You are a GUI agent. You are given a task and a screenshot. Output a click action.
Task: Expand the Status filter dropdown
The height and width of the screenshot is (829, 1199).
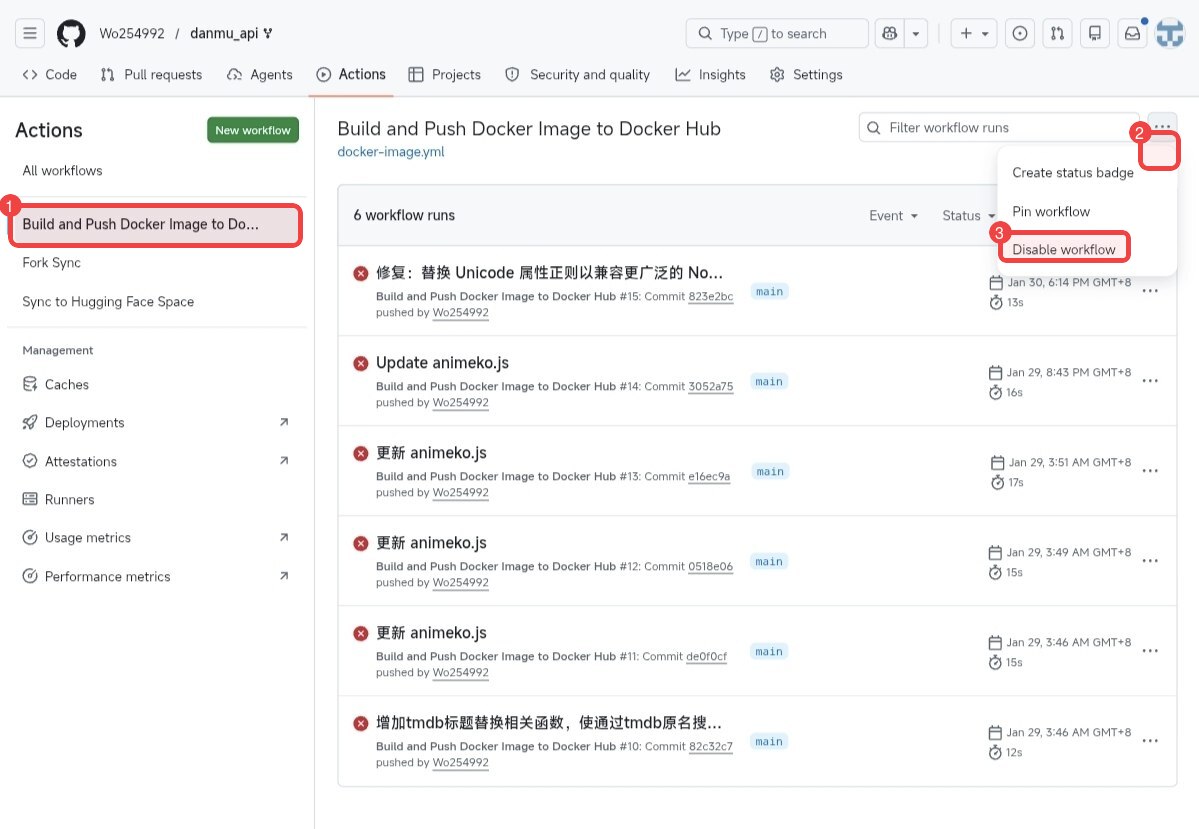tap(968, 216)
